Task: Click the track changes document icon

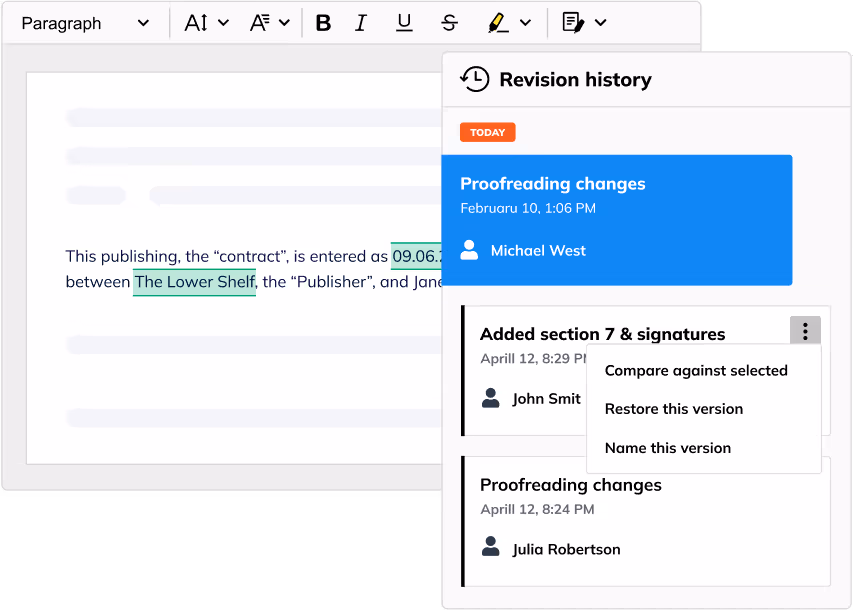Action: coord(573,23)
